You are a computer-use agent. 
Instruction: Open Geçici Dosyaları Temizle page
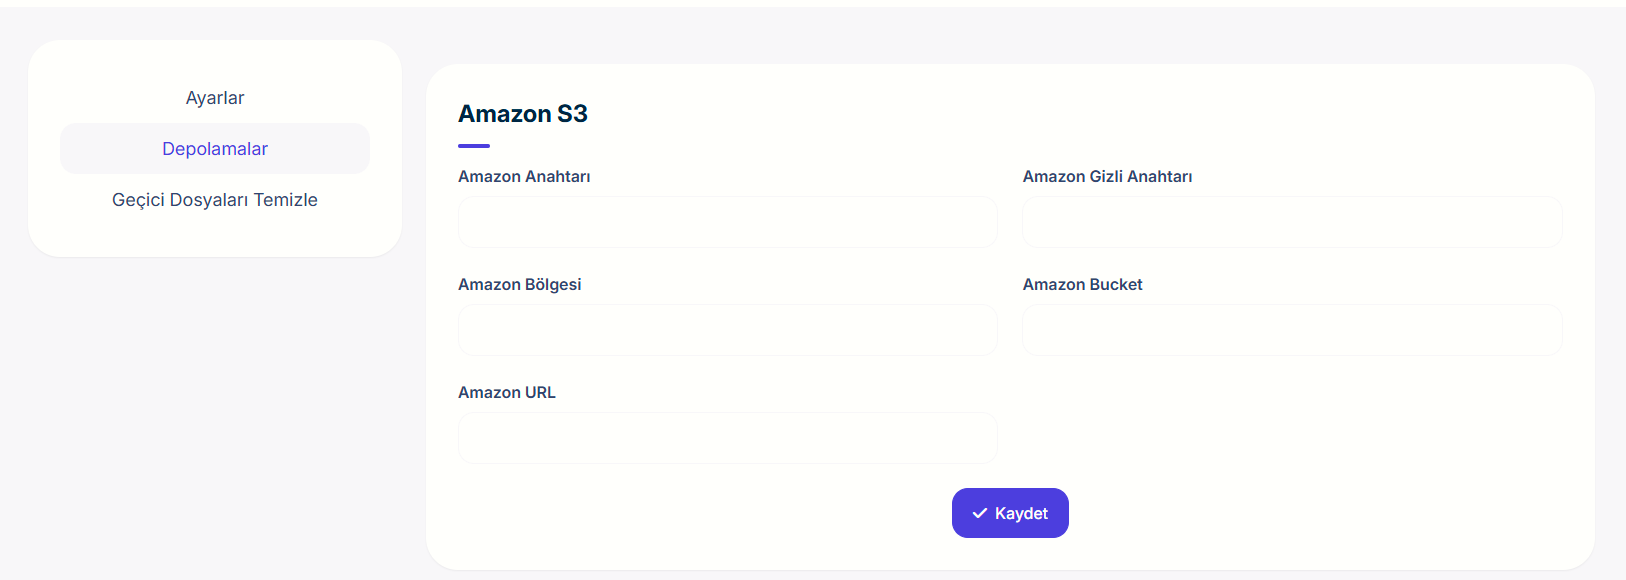click(x=215, y=200)
